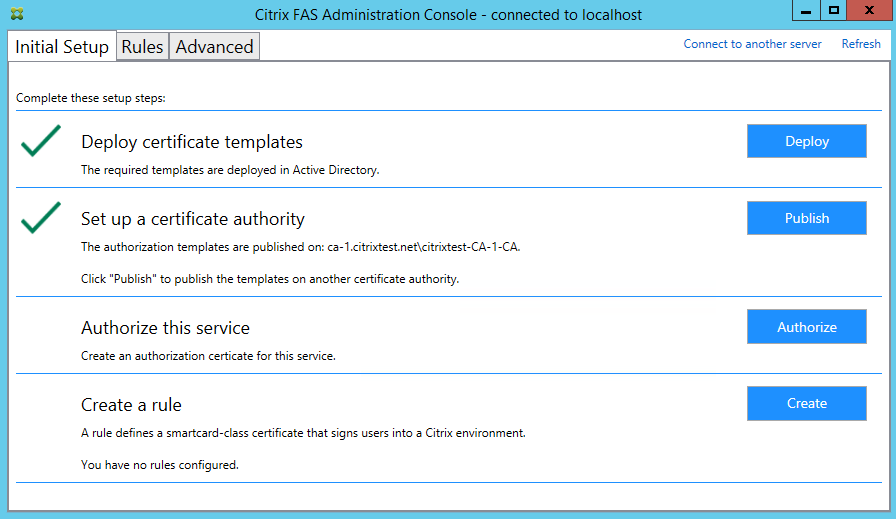Open the Rules tab
The image size is (896, 519).
(x=142, y=47)
